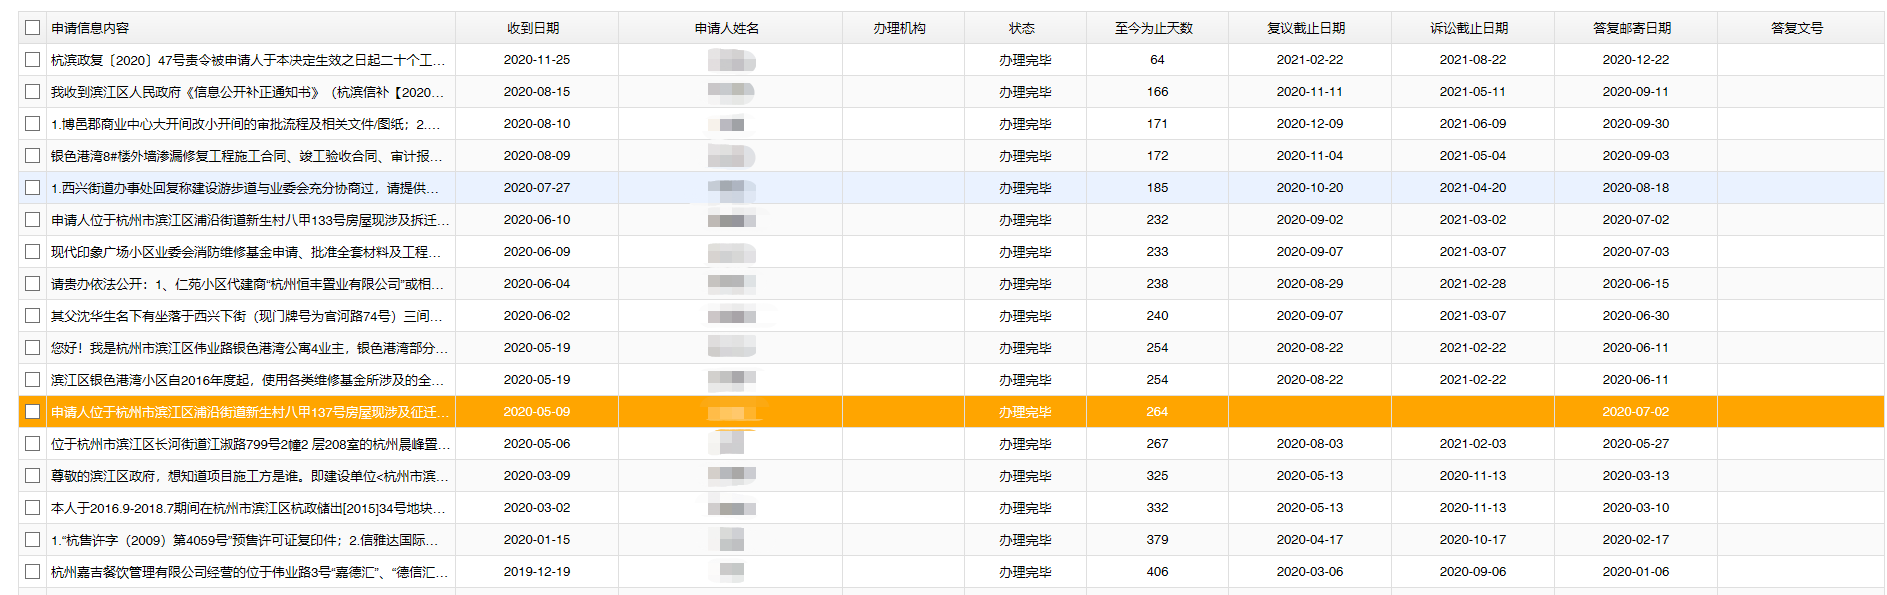Click the 复议截止日期 column header
1887x595 pixels.
(x=1306, y=28)
